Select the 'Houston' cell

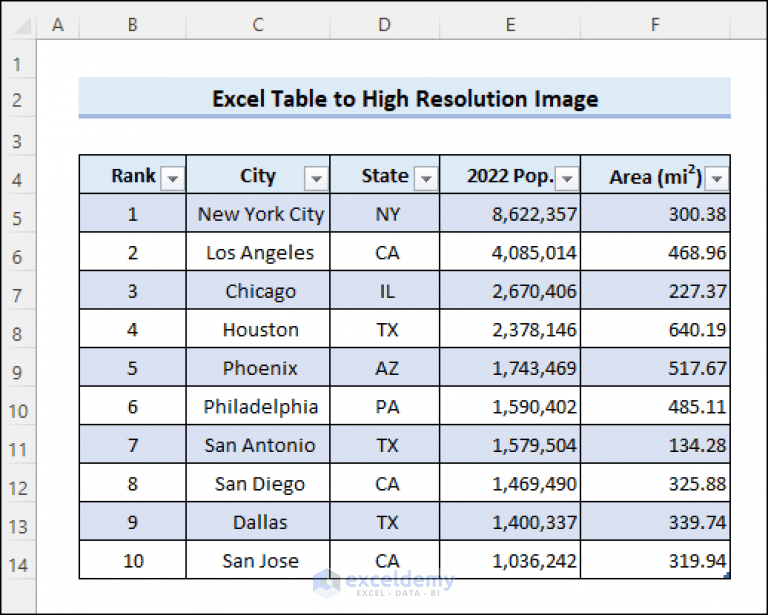pos(258,329)
